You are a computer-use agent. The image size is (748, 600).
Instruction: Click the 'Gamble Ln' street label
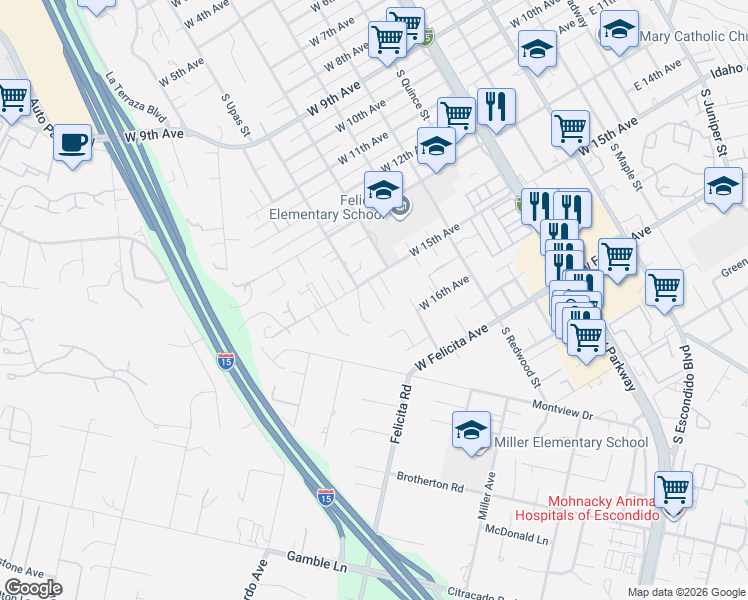coord(317,561)
